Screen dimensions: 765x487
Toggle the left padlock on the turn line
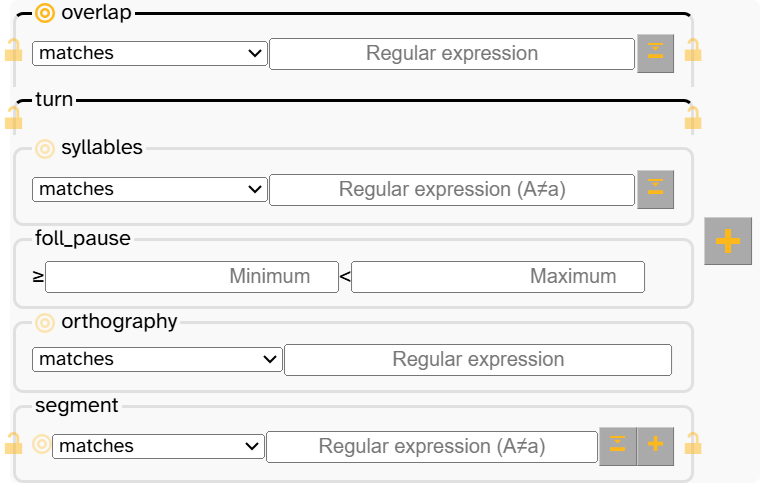click(x=13, y=119)
